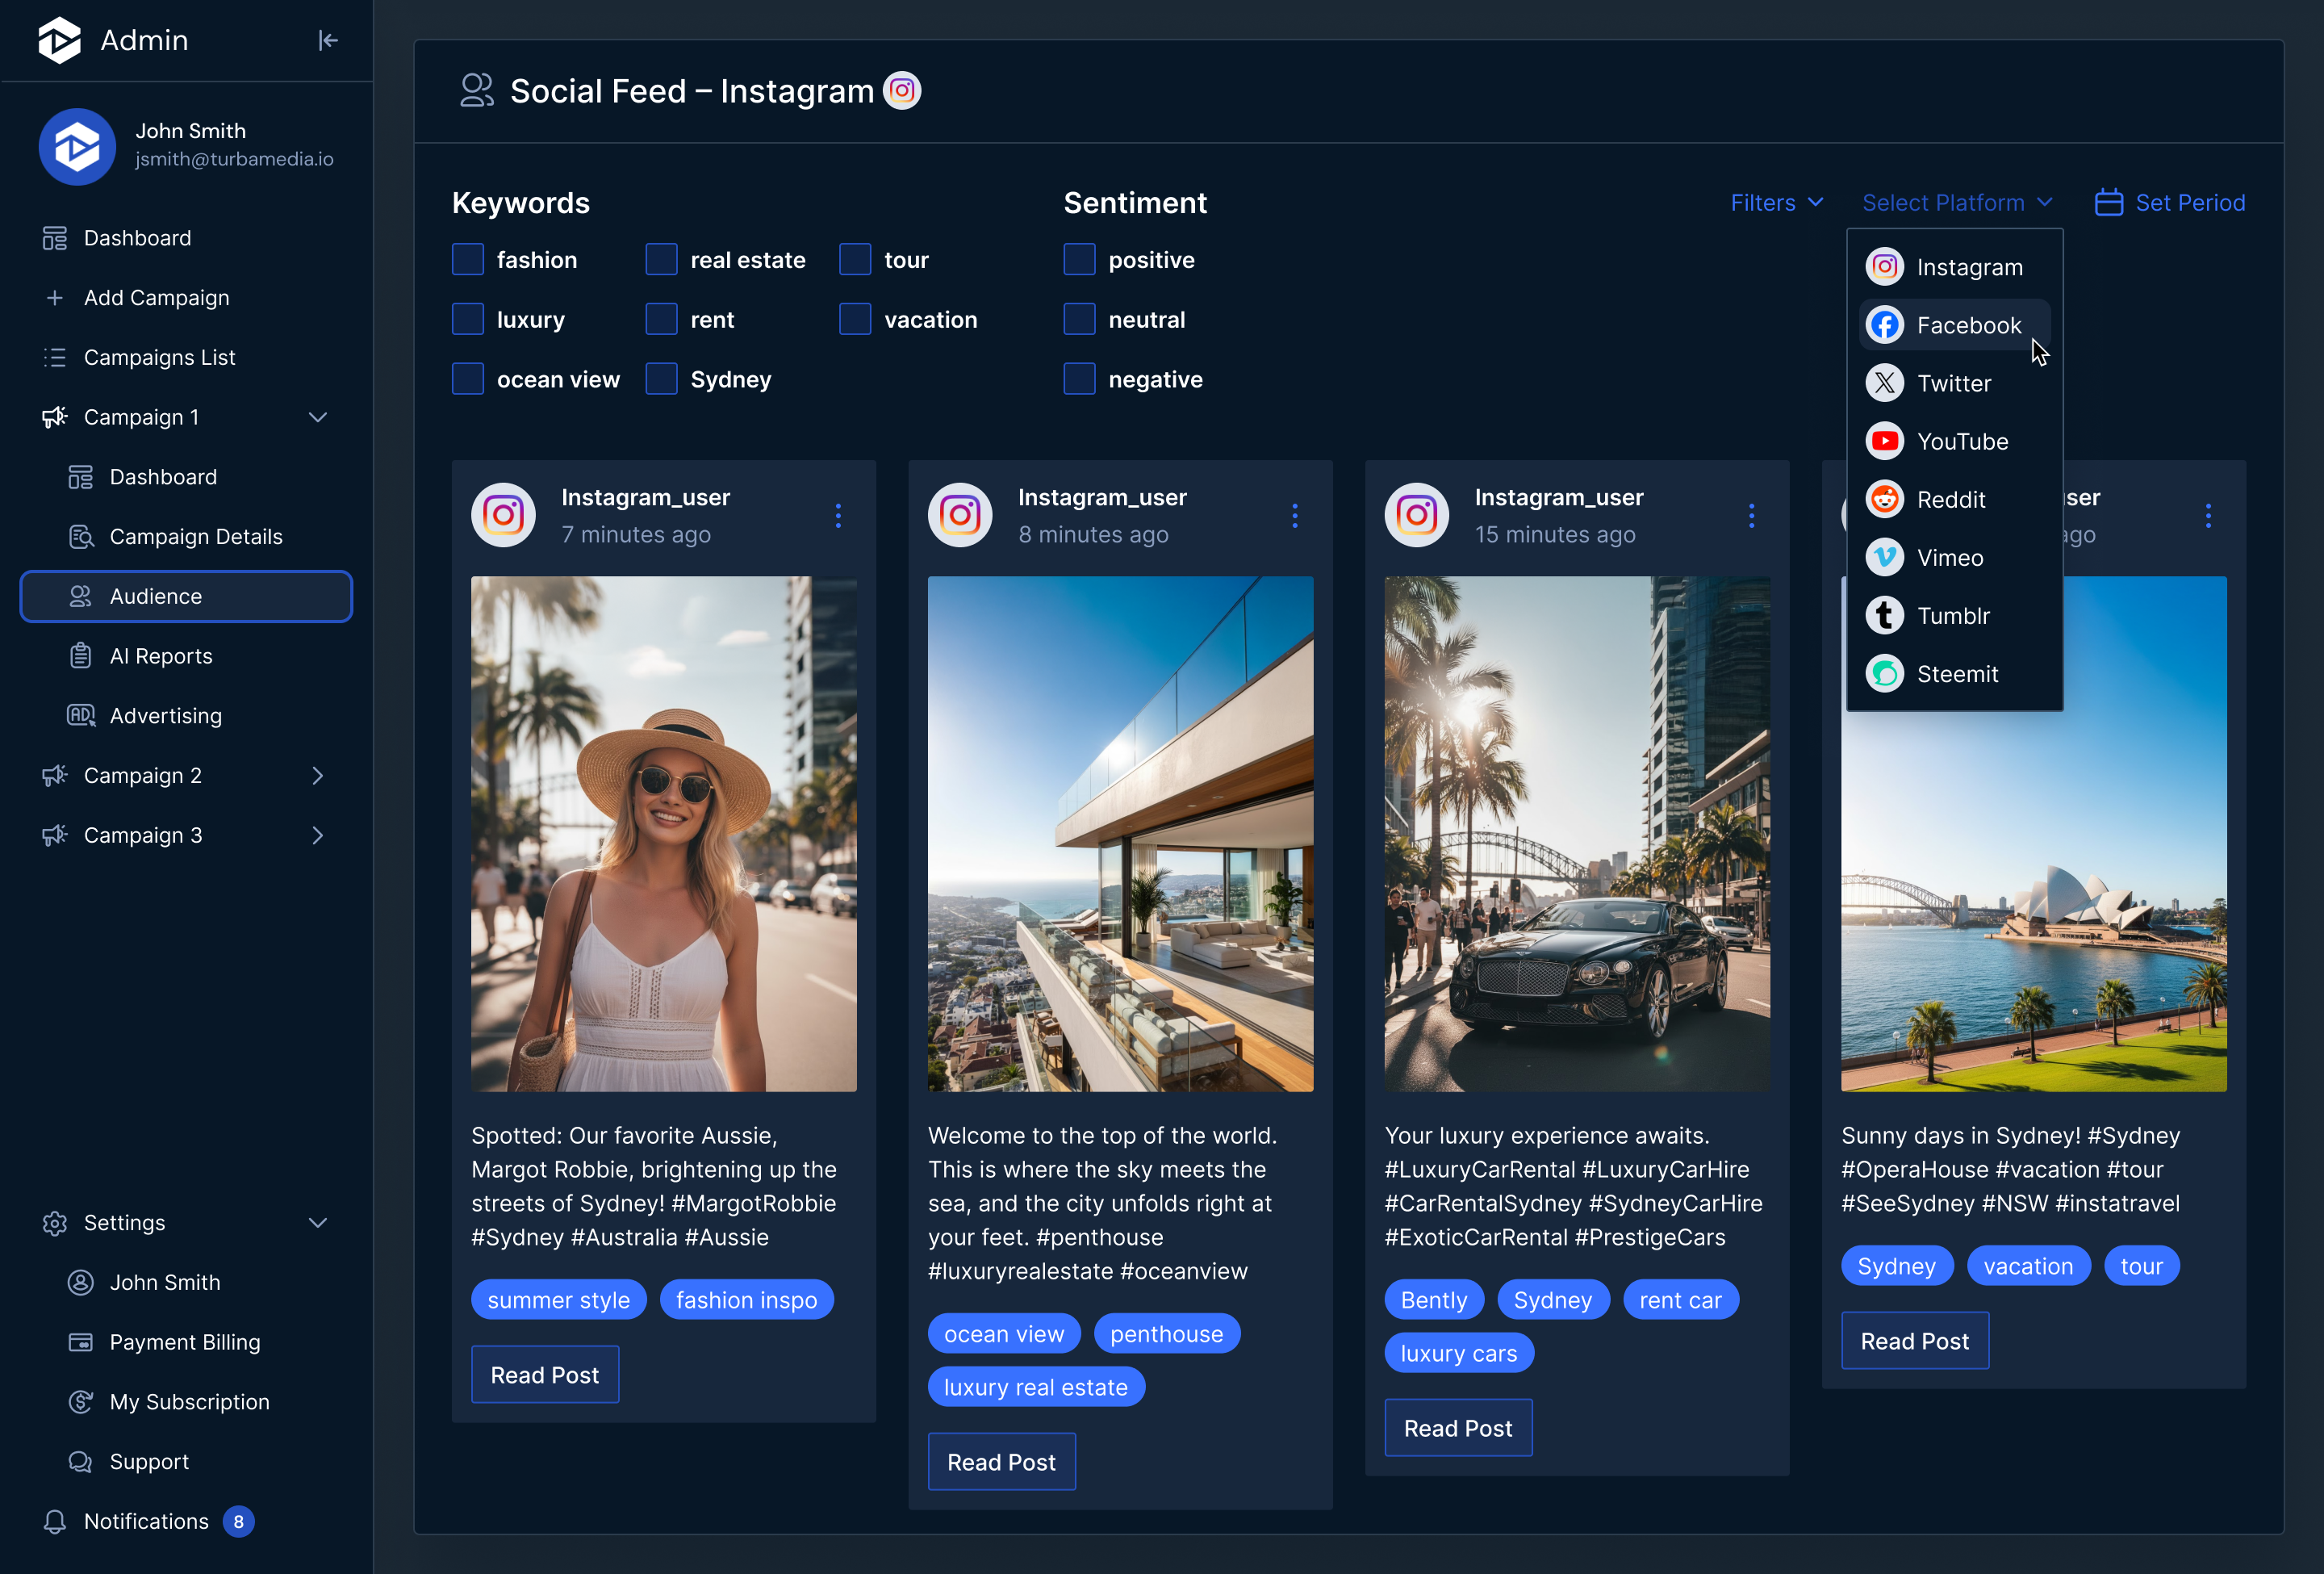
Task: Click the Twitter X icon in the platform list
Action: click(x=1885, y=383)
